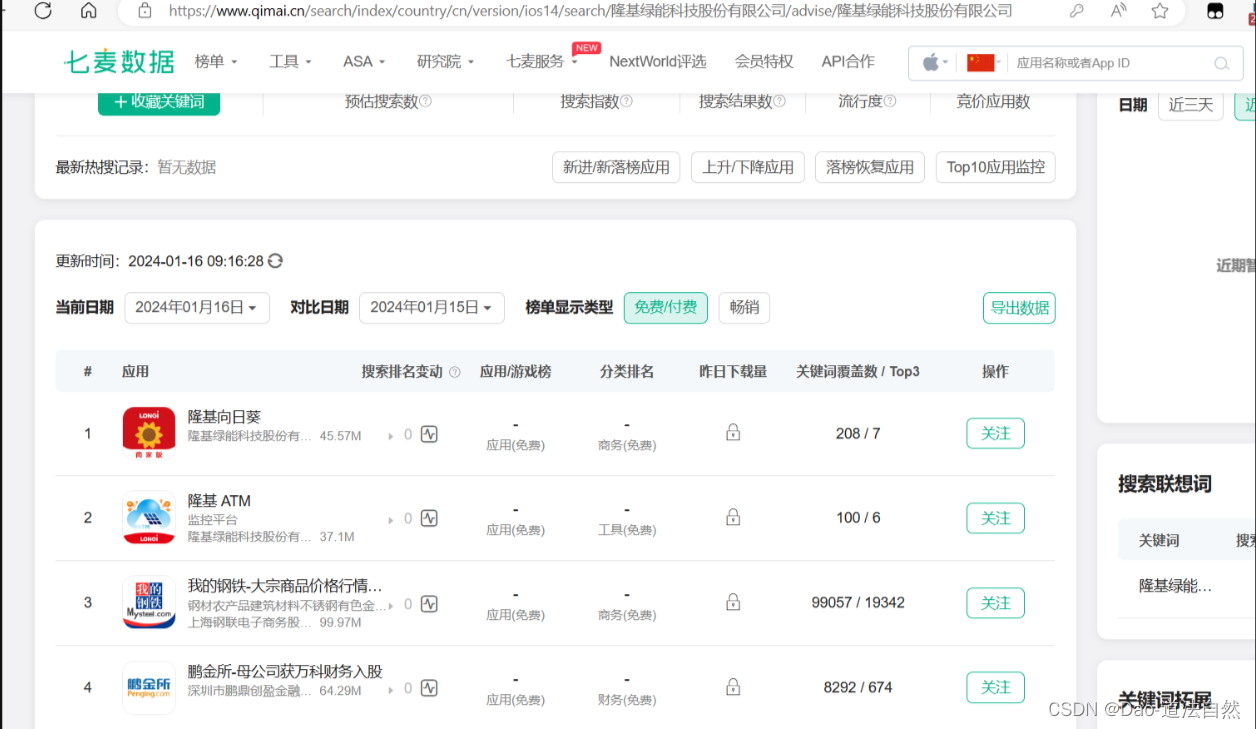Open the 隆基向日葵 app name link
The width and height of the screenshot is (1256, 729).
point(224,416)
